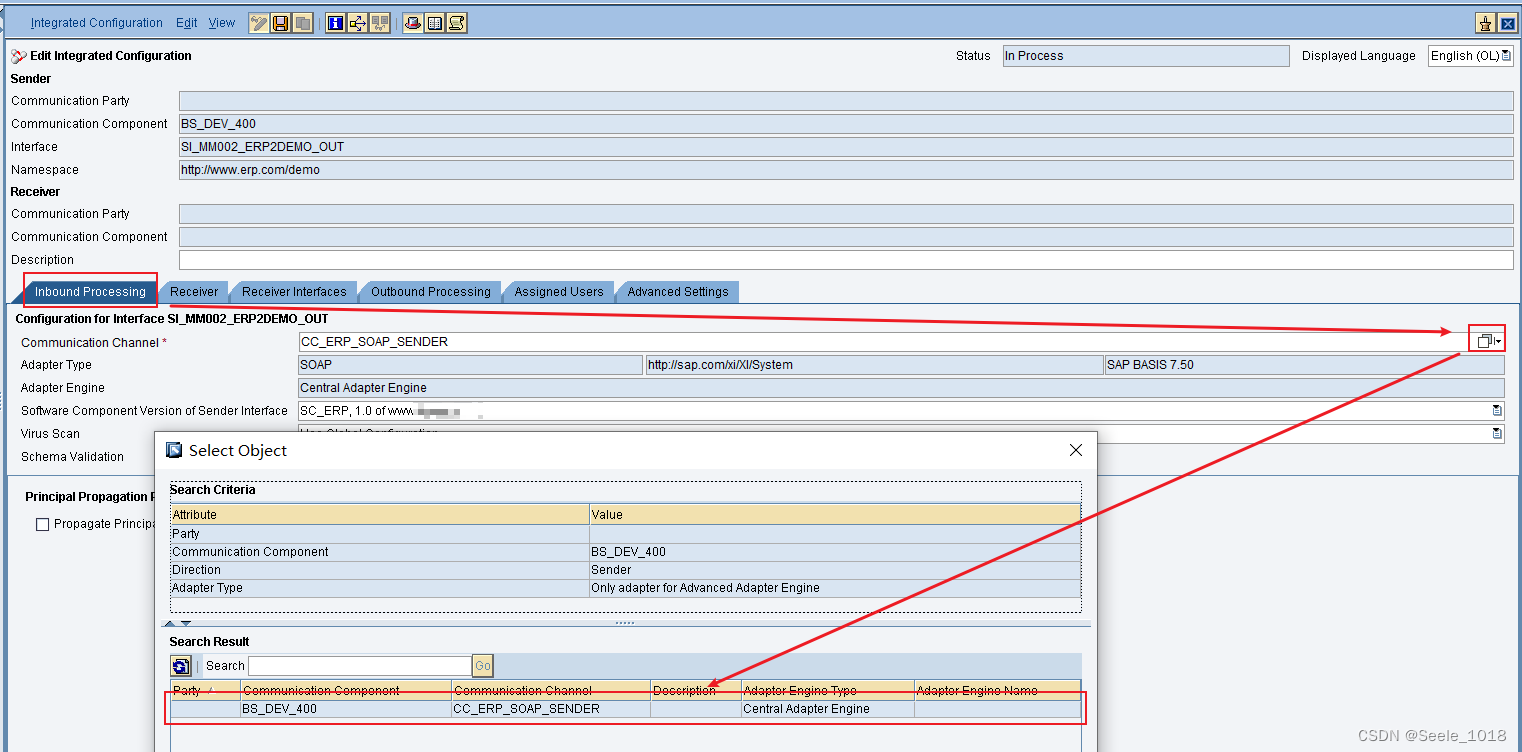Close the Select Object dialog
Viewport: 1522px width, 752px height.
point(1076,451)
